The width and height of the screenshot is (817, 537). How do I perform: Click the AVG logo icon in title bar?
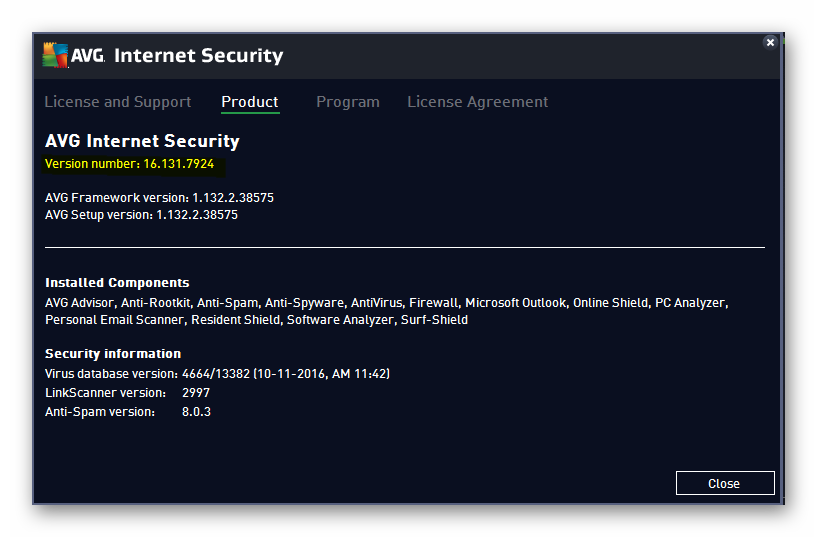(55, 55)
